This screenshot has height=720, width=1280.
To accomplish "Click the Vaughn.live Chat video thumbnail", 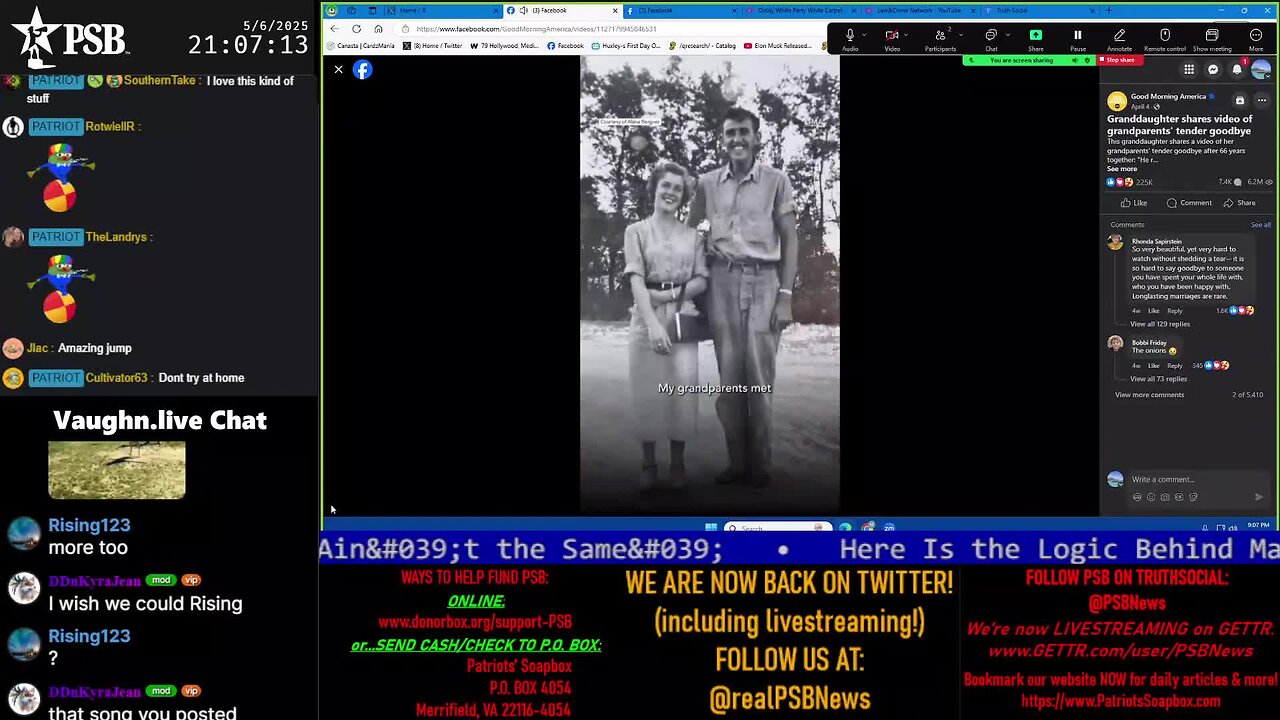I will (117, 470).
